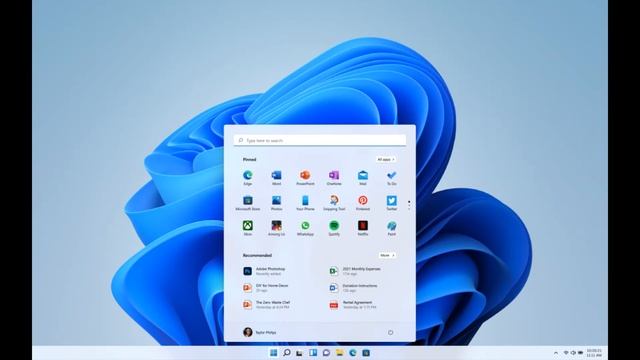Screen dimensions: 640x360
Task: Open the Your Phone pinned app
Action: (305, 203)
